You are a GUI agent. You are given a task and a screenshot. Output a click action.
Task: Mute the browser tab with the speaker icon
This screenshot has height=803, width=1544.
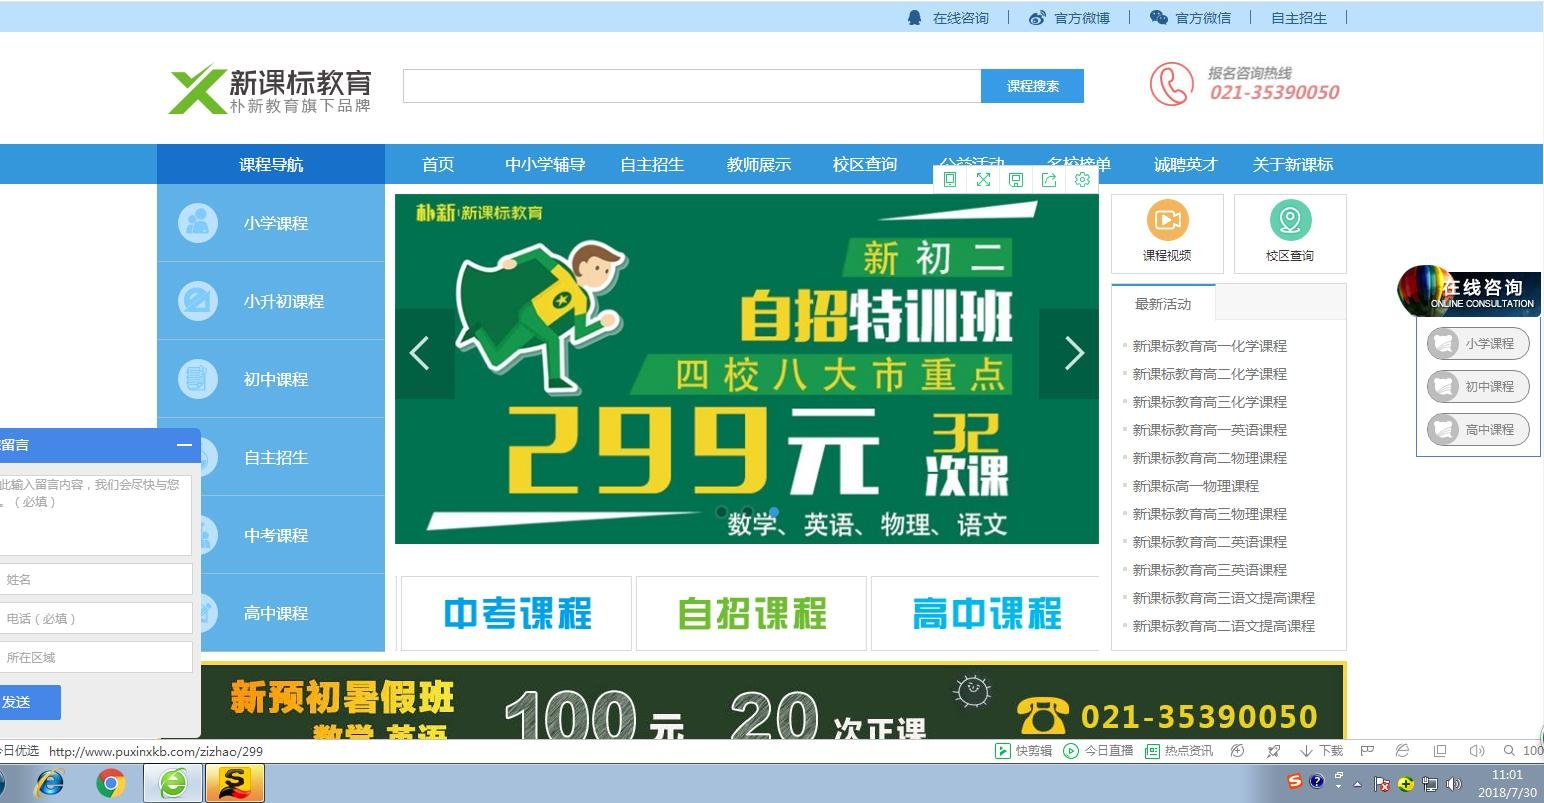1477,750
